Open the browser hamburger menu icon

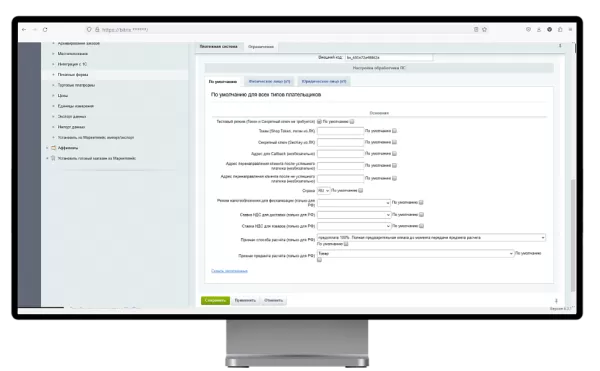pyautogui.click(x=570, y=29)
